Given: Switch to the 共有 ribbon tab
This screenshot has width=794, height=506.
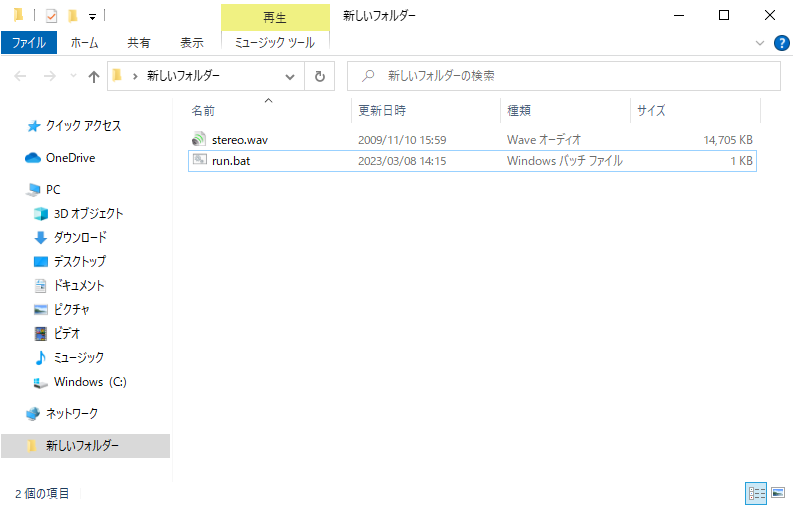Looking at the screenshot, I should click(x=139, y=43).
